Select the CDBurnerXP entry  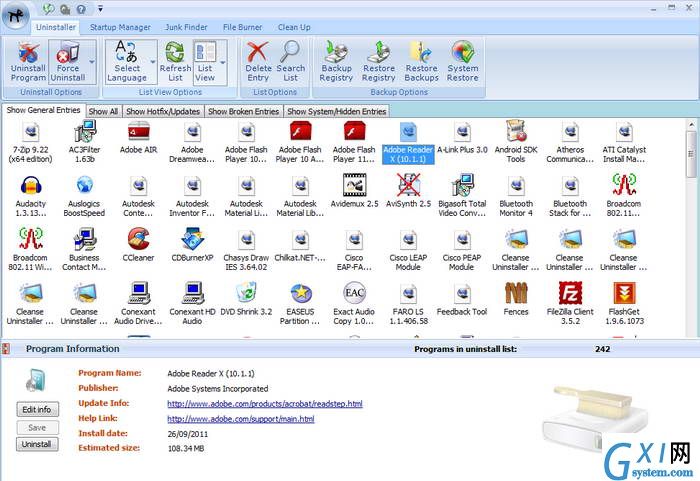(x=192, y=246)
